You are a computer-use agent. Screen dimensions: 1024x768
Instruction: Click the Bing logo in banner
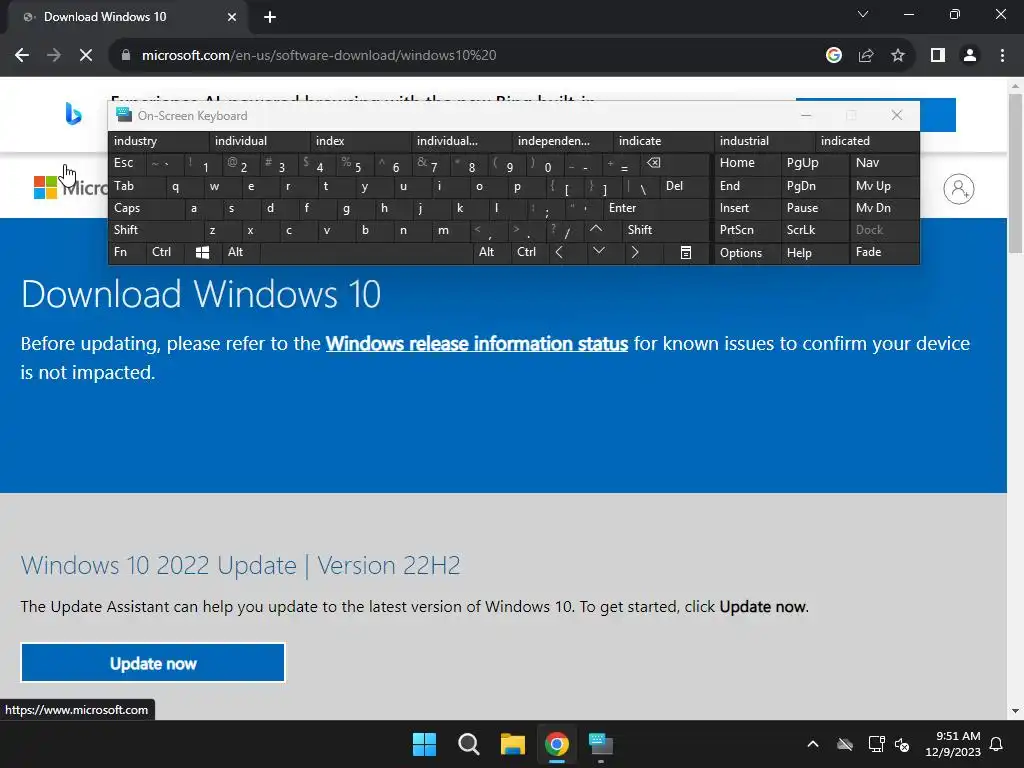[x=73, y=114]
